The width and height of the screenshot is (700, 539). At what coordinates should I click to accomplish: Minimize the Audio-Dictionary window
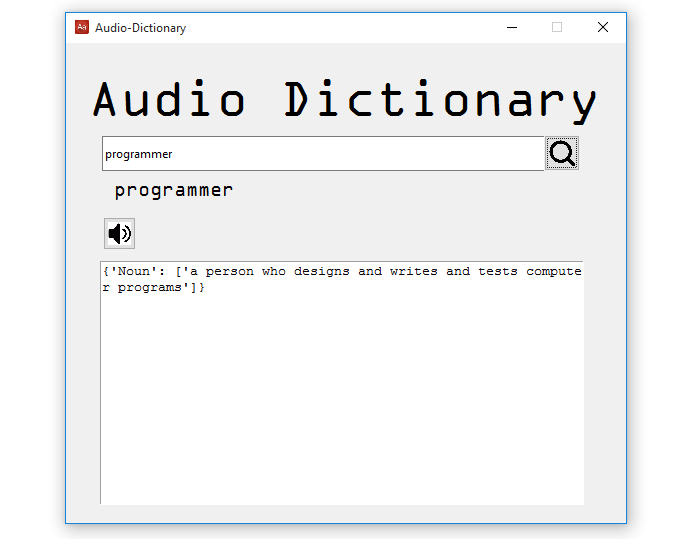(x=512, y=27)
